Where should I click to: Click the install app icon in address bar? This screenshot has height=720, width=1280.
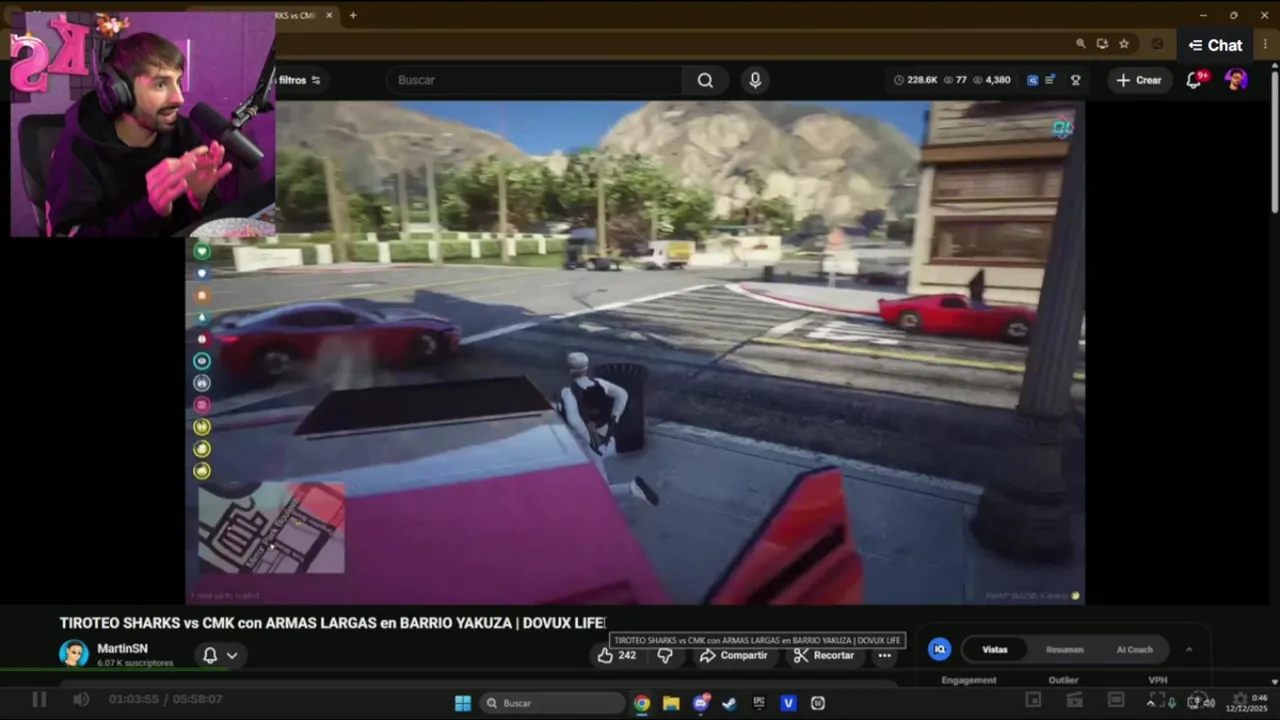1102,44
